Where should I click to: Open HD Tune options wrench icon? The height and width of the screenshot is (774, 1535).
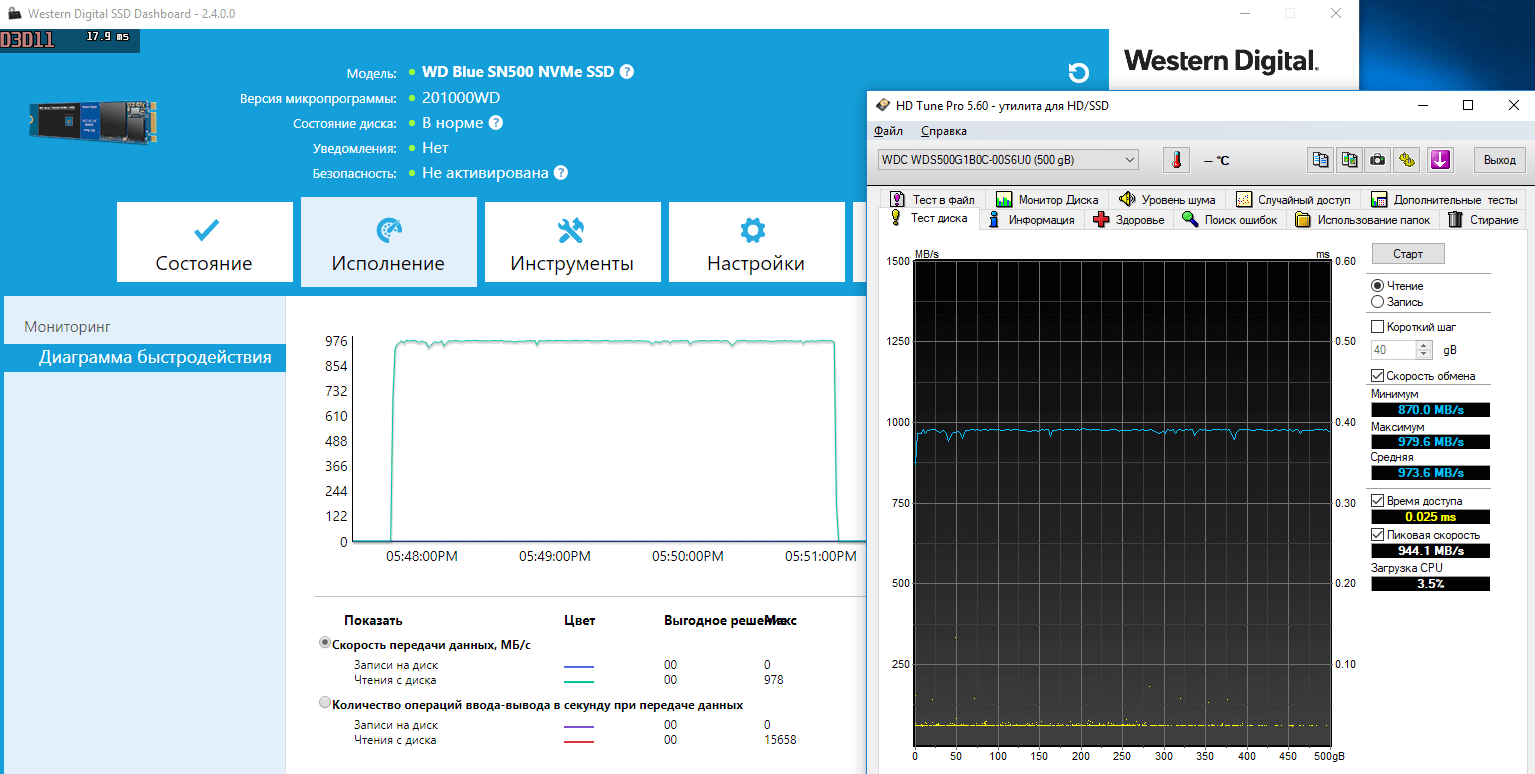click(1407, 160)
